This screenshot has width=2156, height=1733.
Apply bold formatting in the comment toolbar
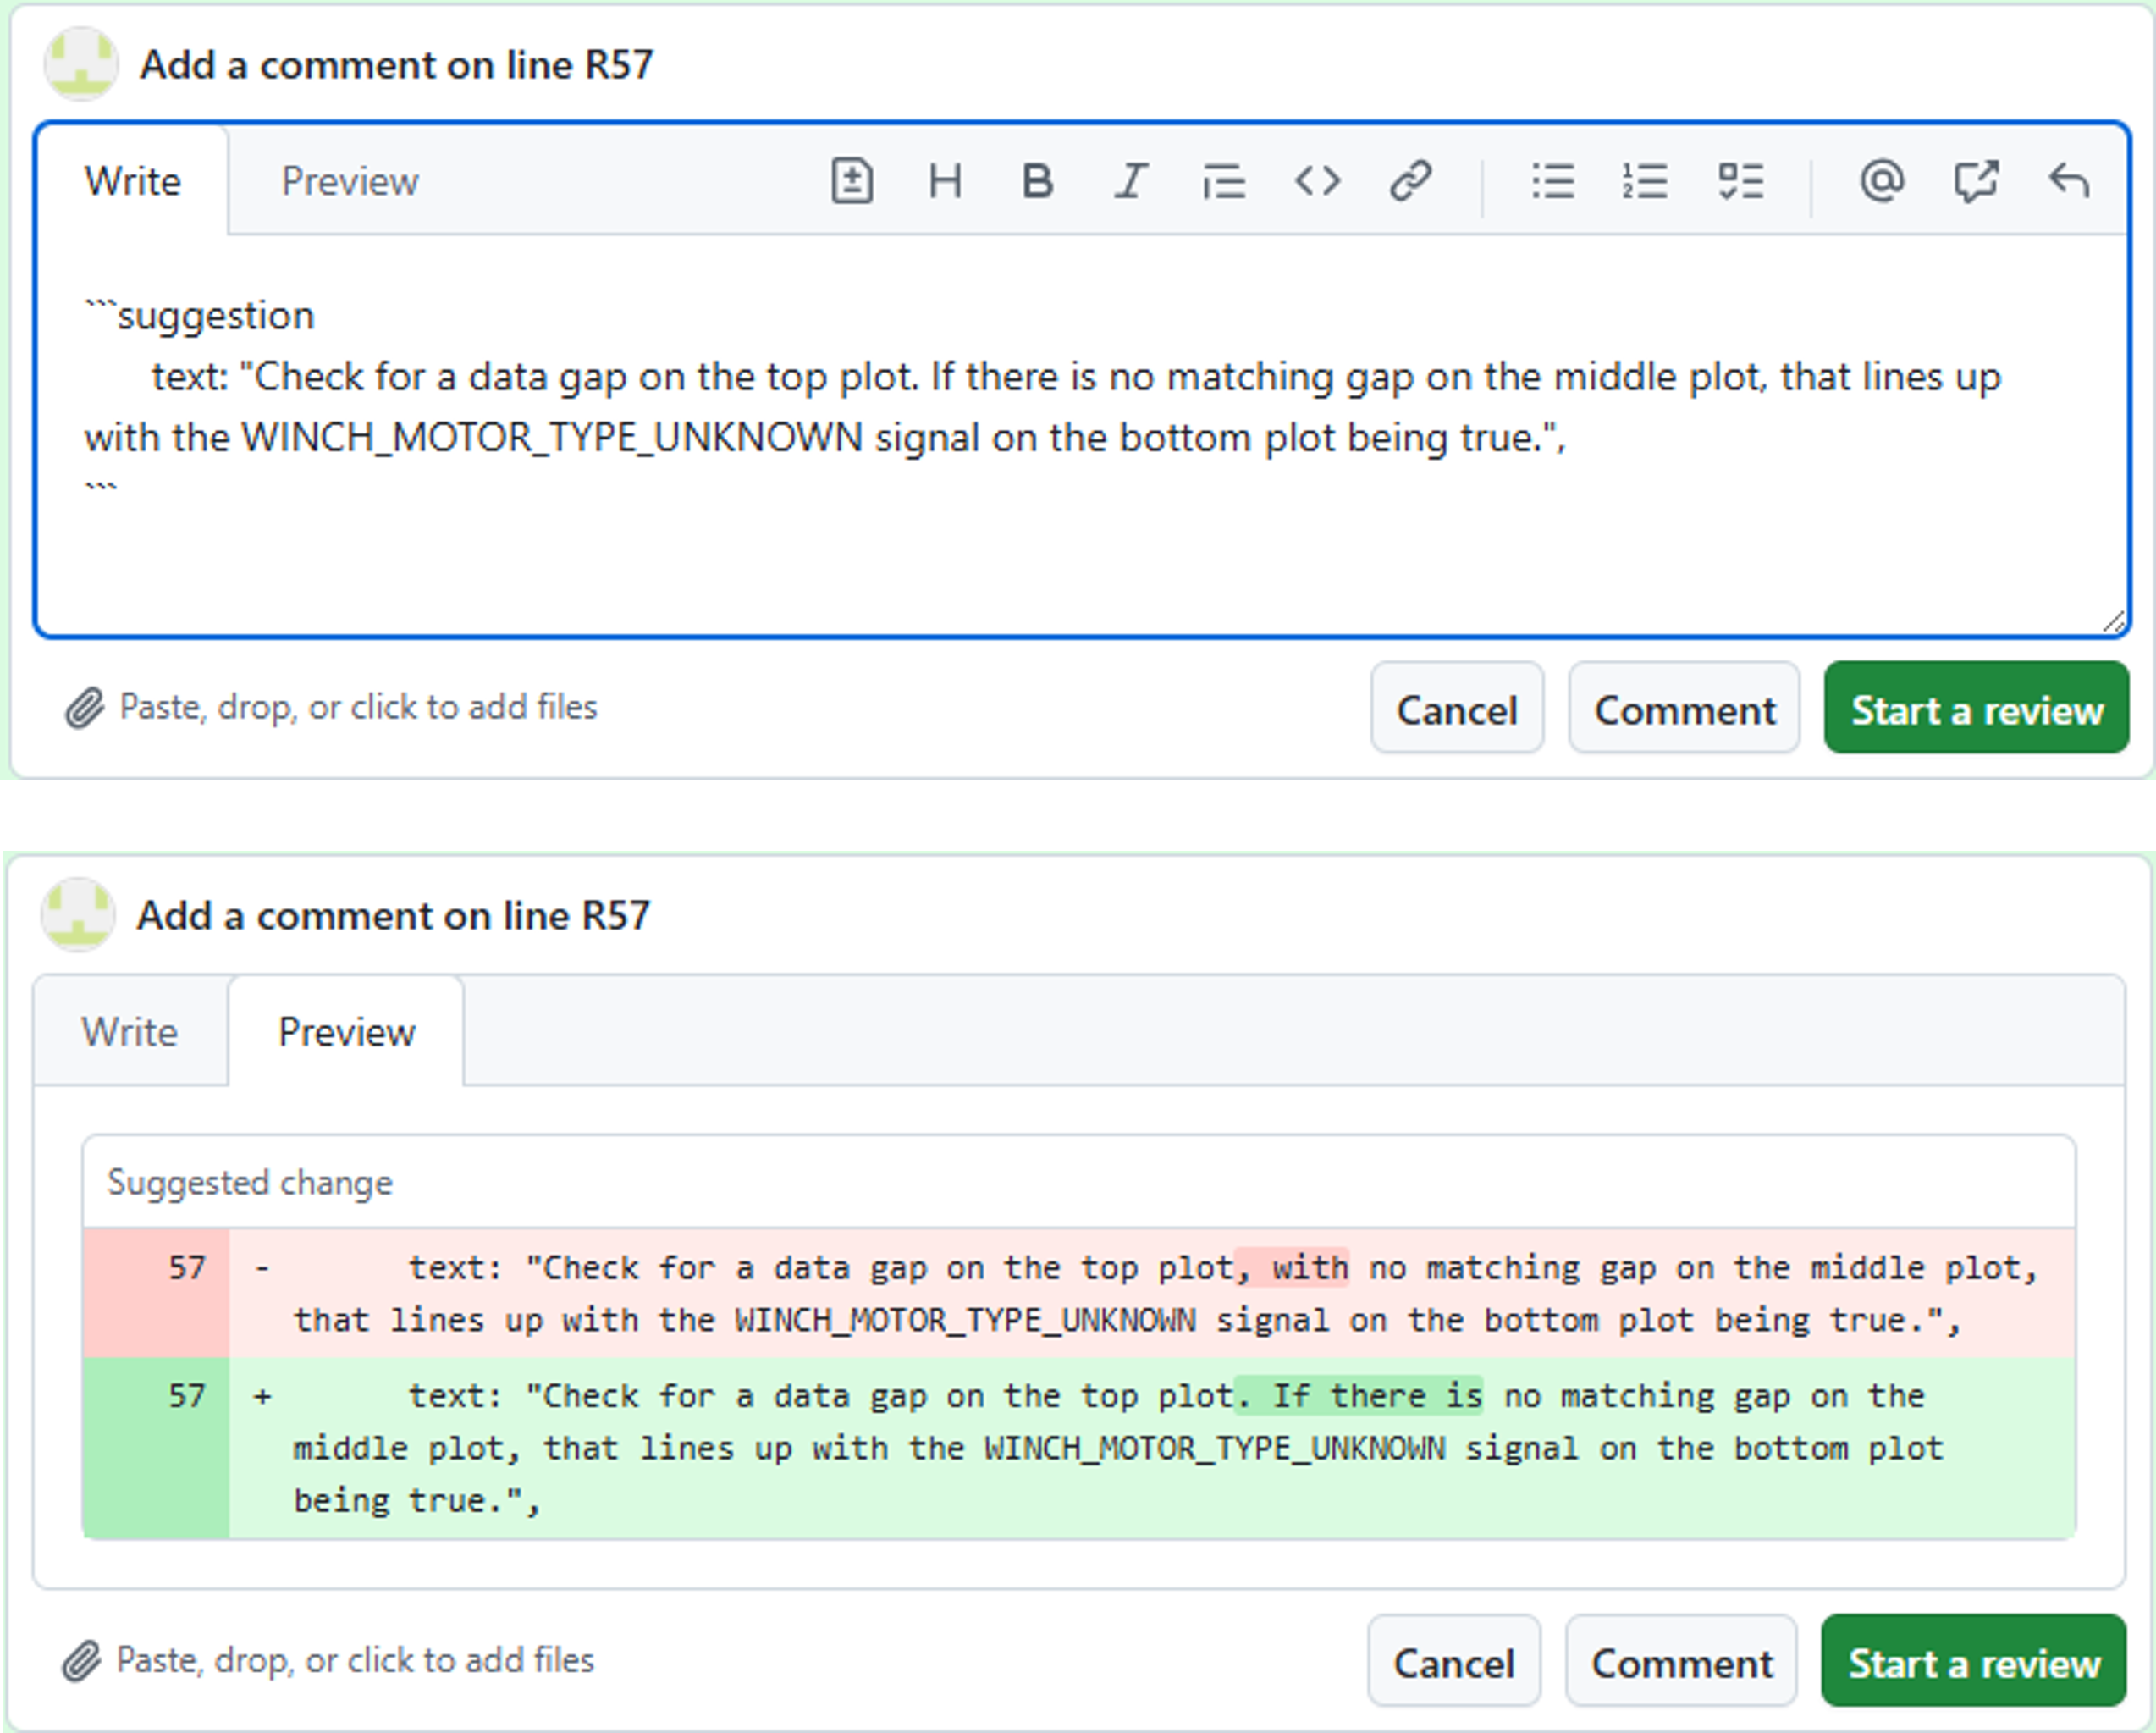tap(1037, 181)
